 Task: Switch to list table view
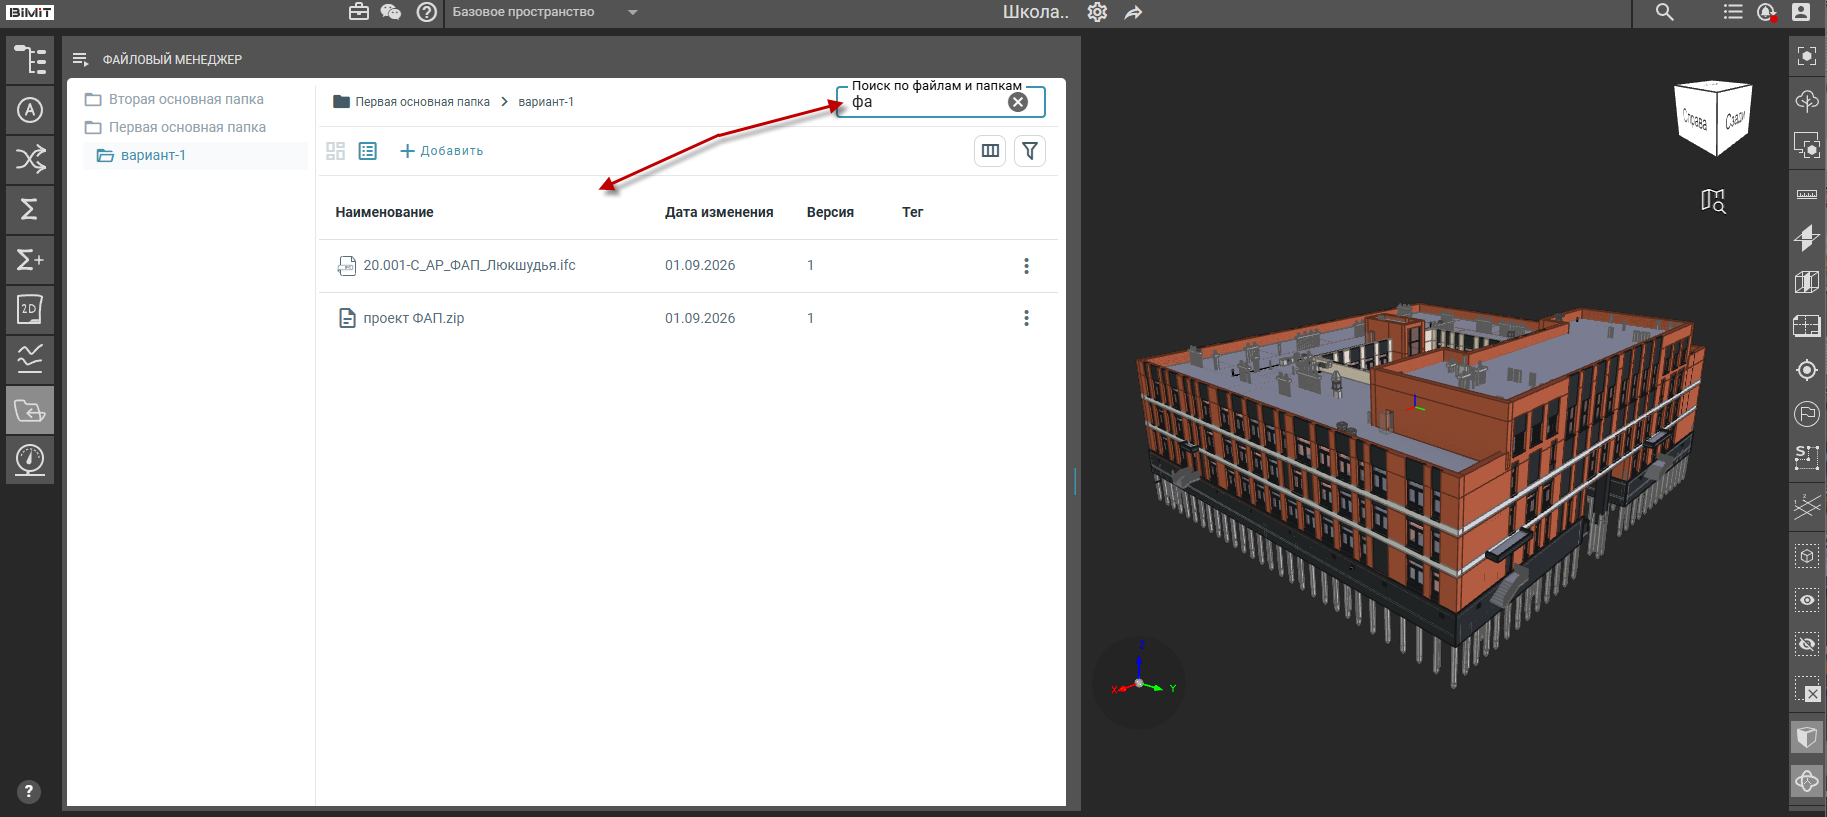coord(368,151)
